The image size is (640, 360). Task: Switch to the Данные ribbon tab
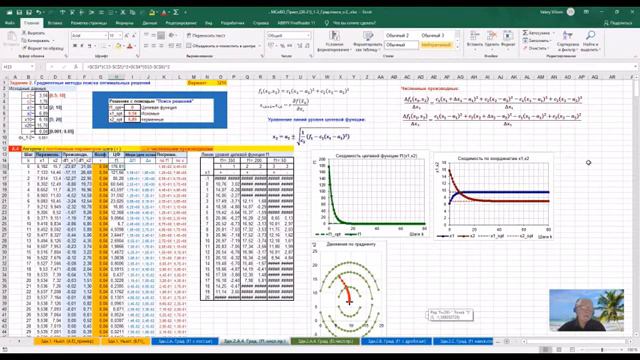(150, 23)
